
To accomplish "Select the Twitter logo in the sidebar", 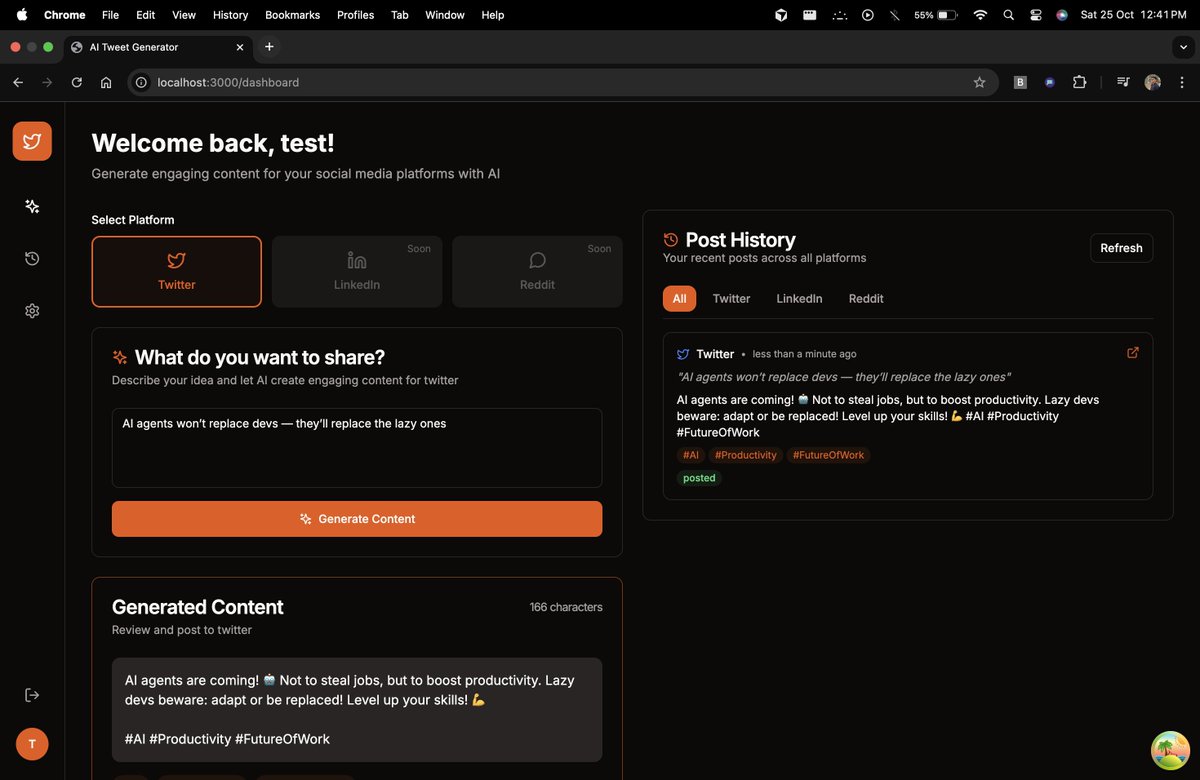I will [x=31, y=141].
